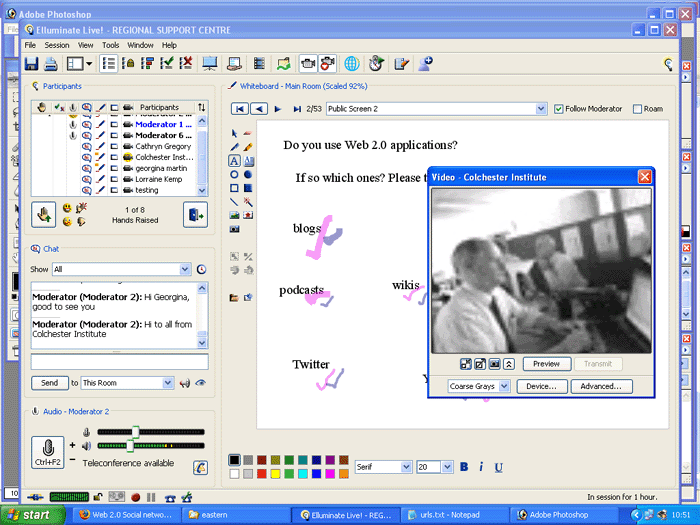The width and height of the screenshot is (700, 525).
Task: Open the This Room recipient dropdown
Action: click(168, 383)
